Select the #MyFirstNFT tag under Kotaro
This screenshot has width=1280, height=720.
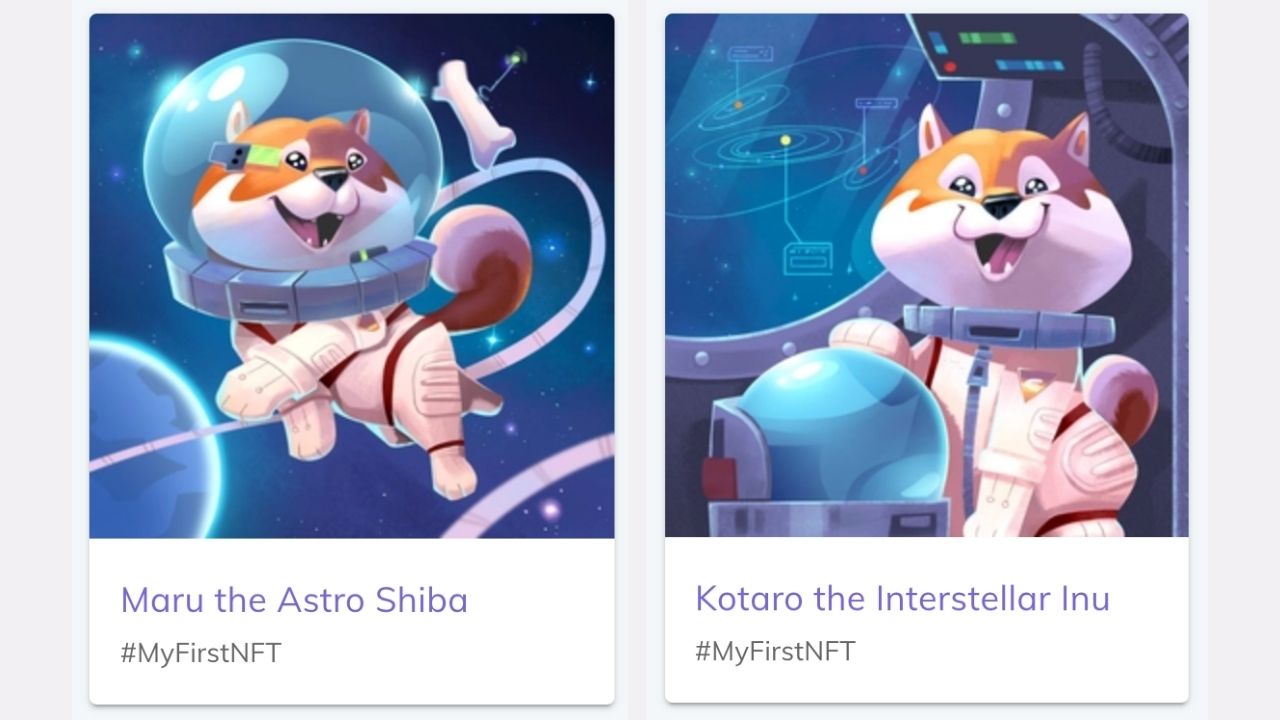(776, 652)
